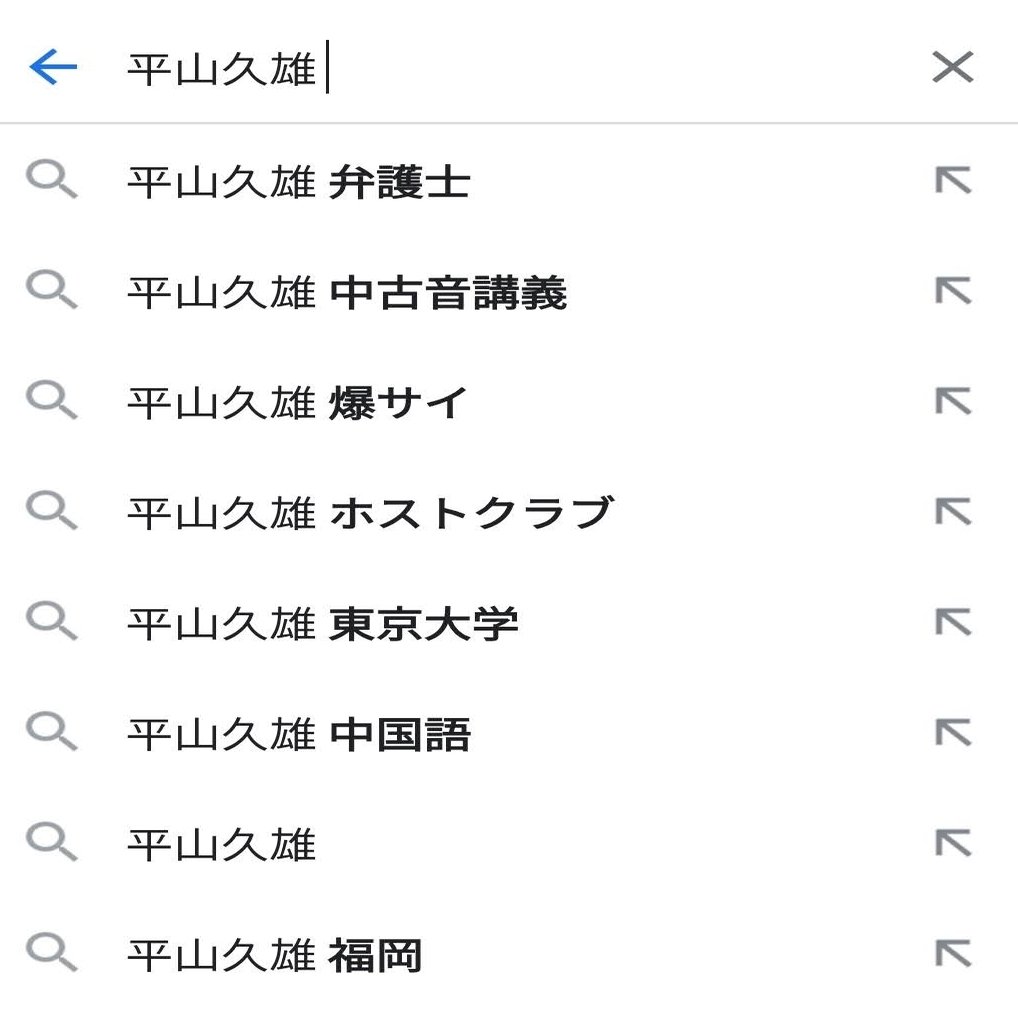Click the magnifier icon next to 弁護士
Screen dimensions: 1018x1018
(51, 182)
